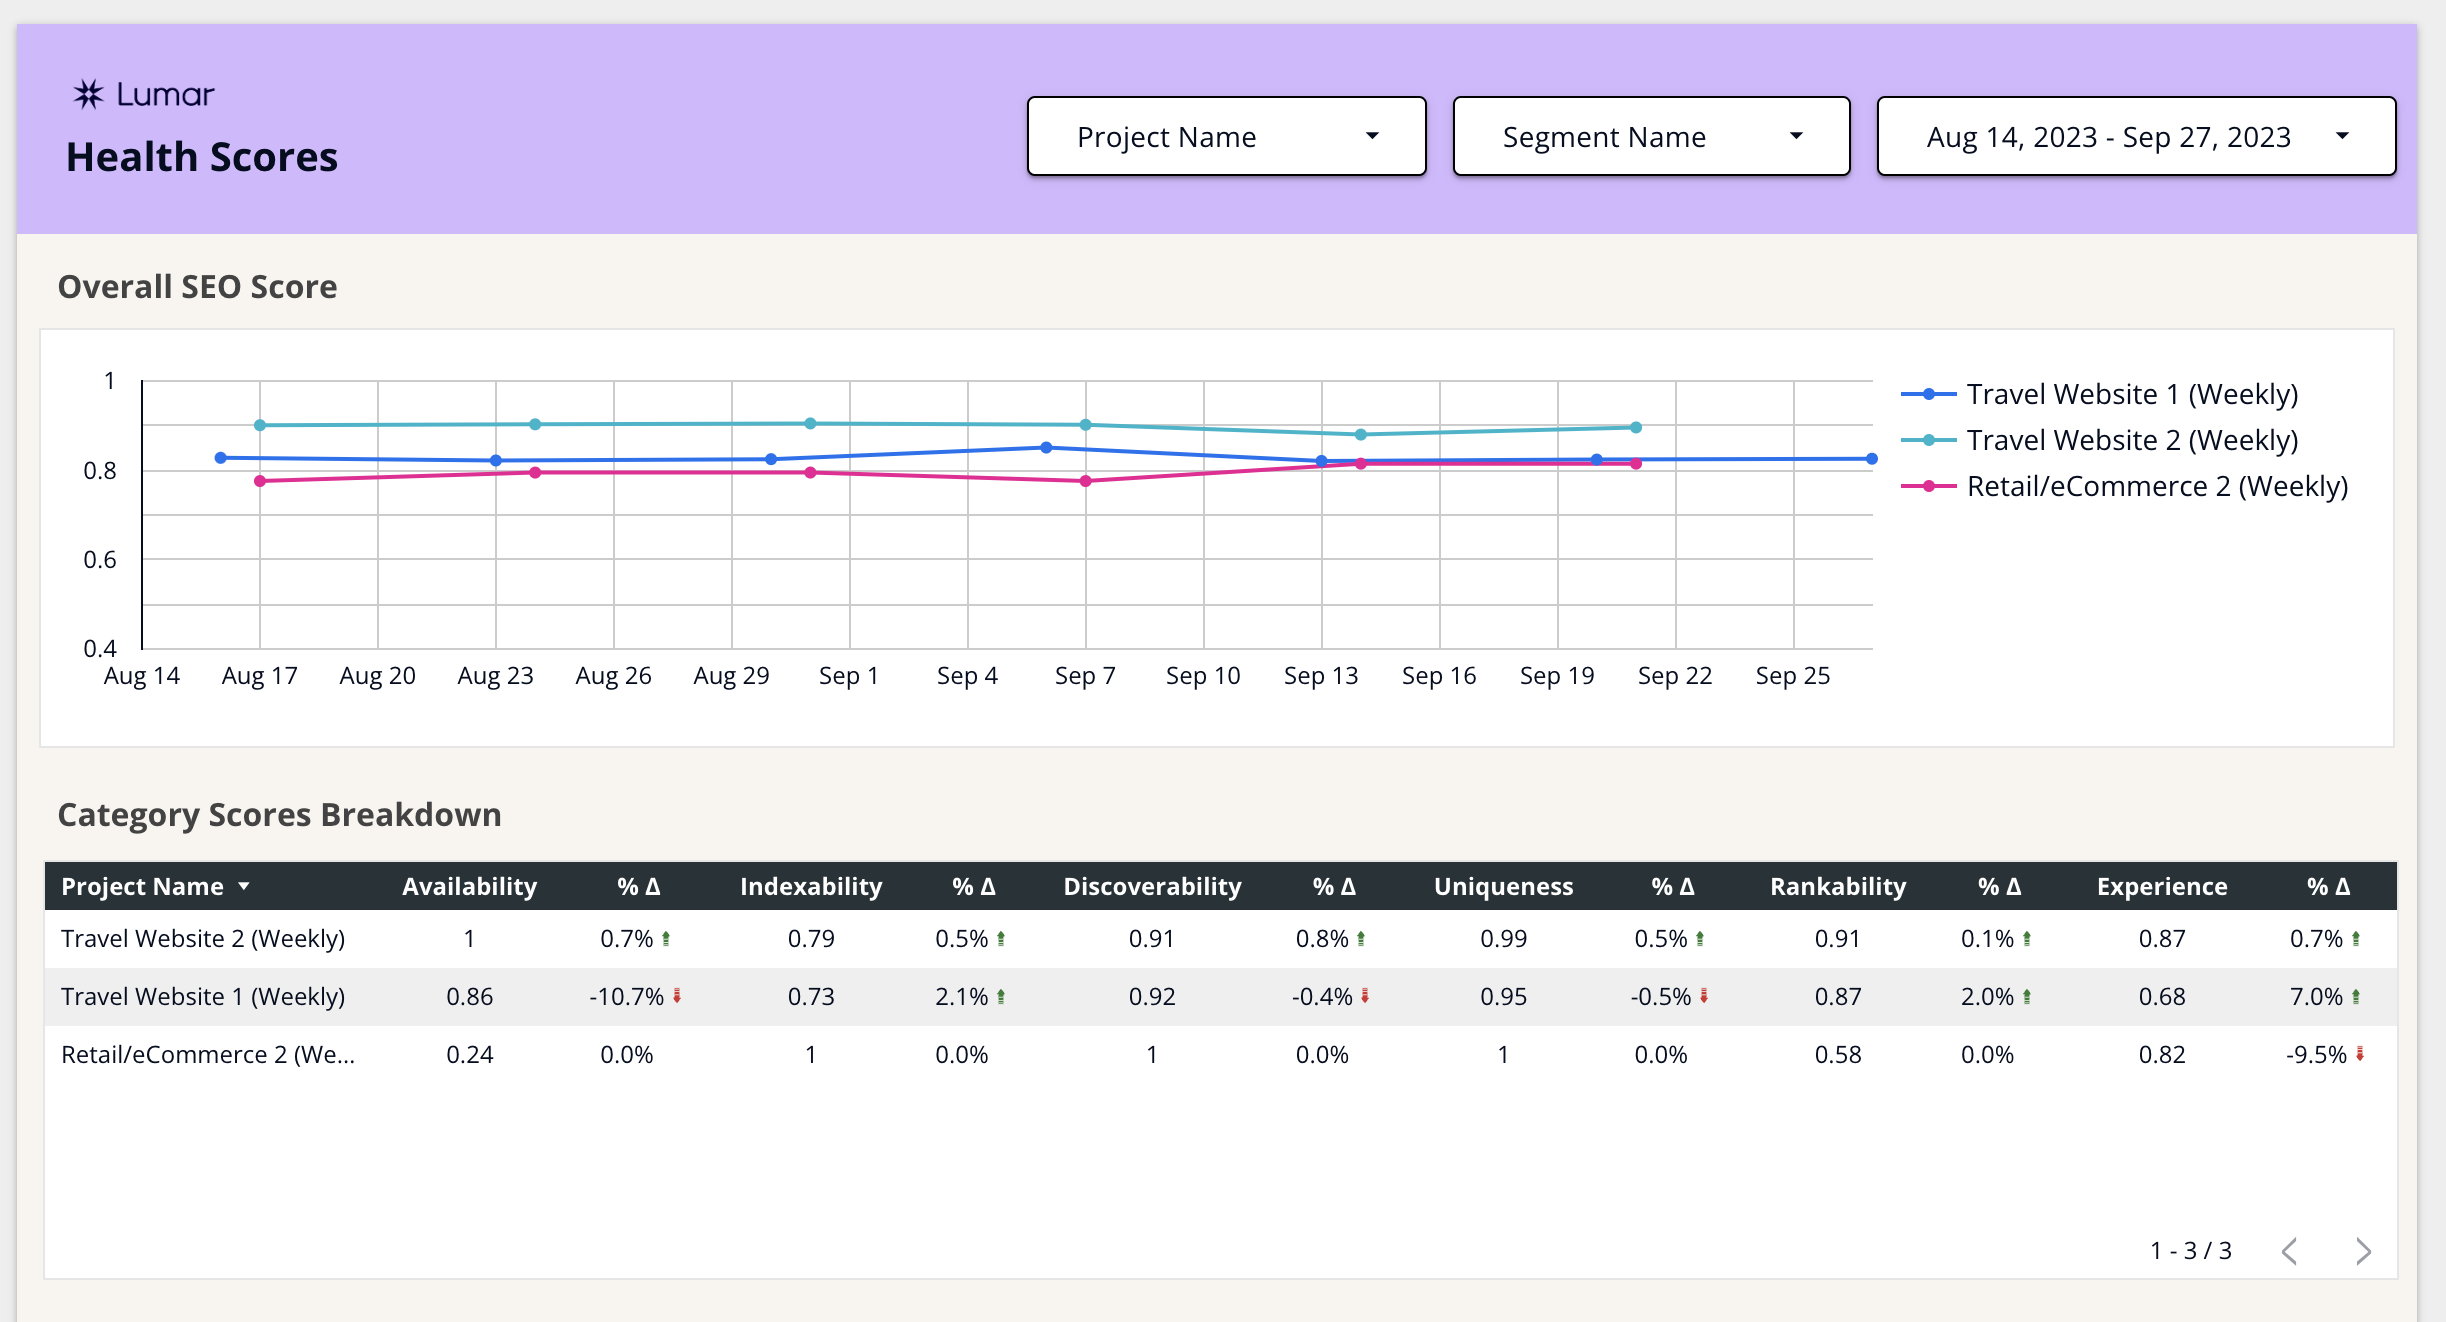Click the Overall SEO Score section heading
Screen dimensions: 2446x1322
coord(198,287)
